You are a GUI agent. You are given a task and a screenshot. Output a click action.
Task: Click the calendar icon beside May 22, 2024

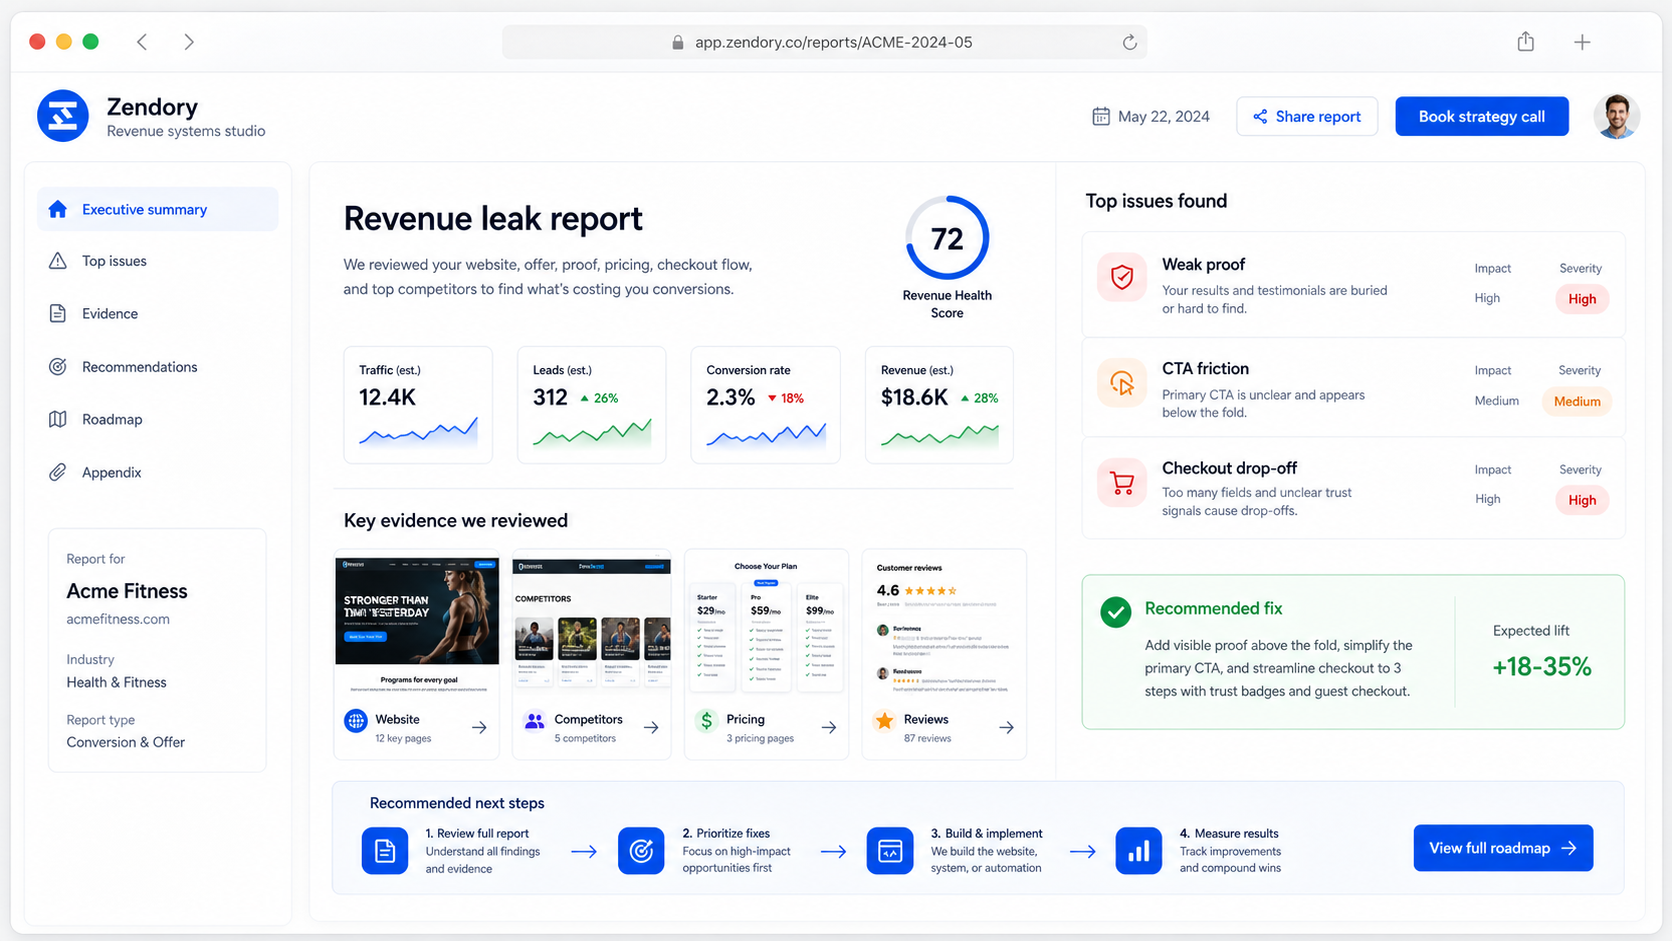[1101, 116]
